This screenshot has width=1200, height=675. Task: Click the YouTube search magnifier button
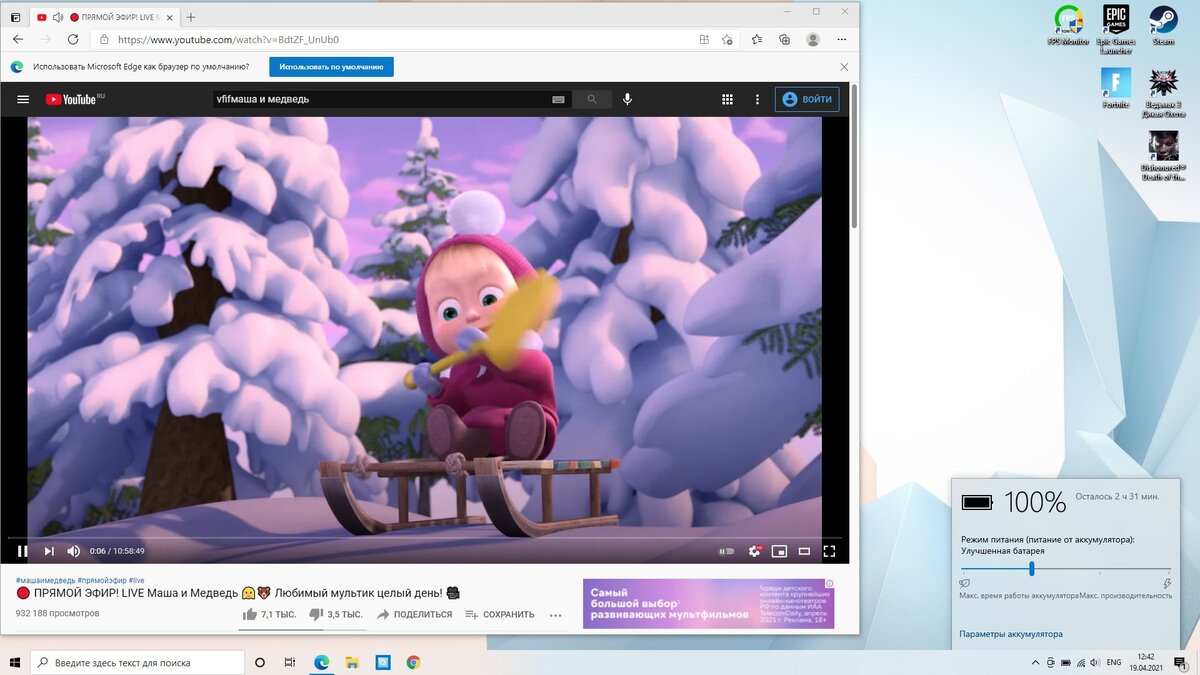tap(592, 99)
